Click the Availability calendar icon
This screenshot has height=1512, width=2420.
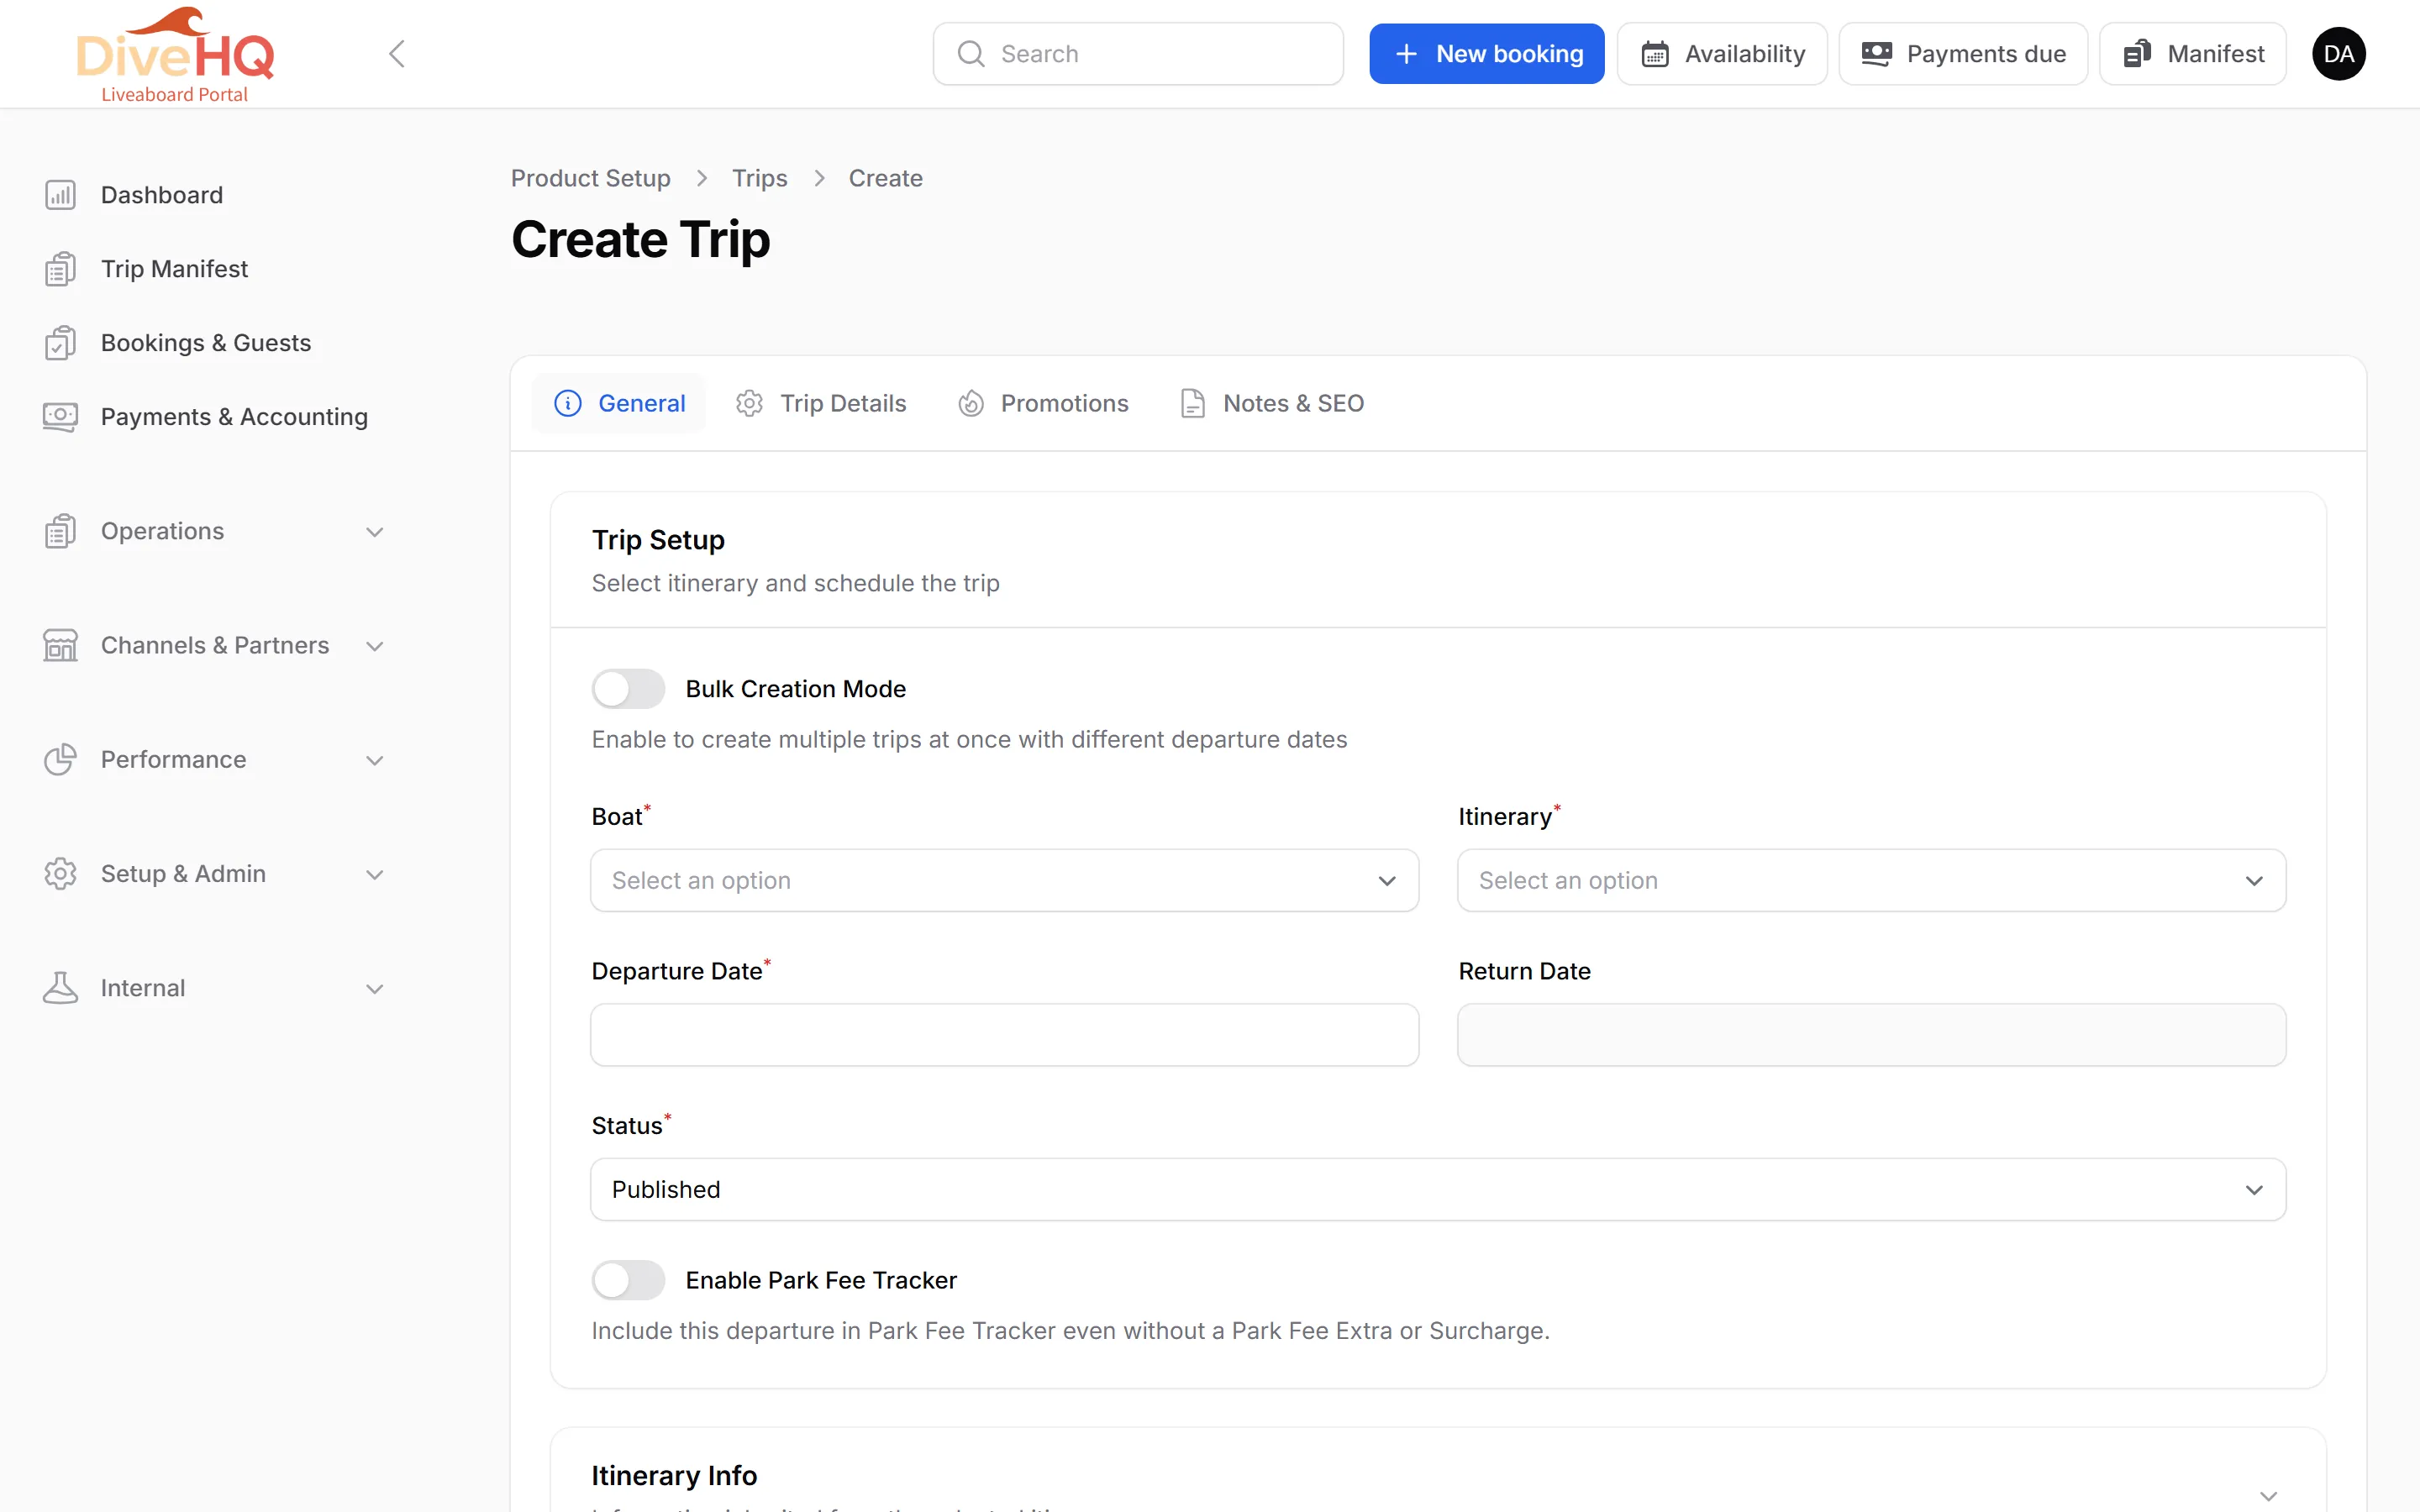[x=1655, y=54]
